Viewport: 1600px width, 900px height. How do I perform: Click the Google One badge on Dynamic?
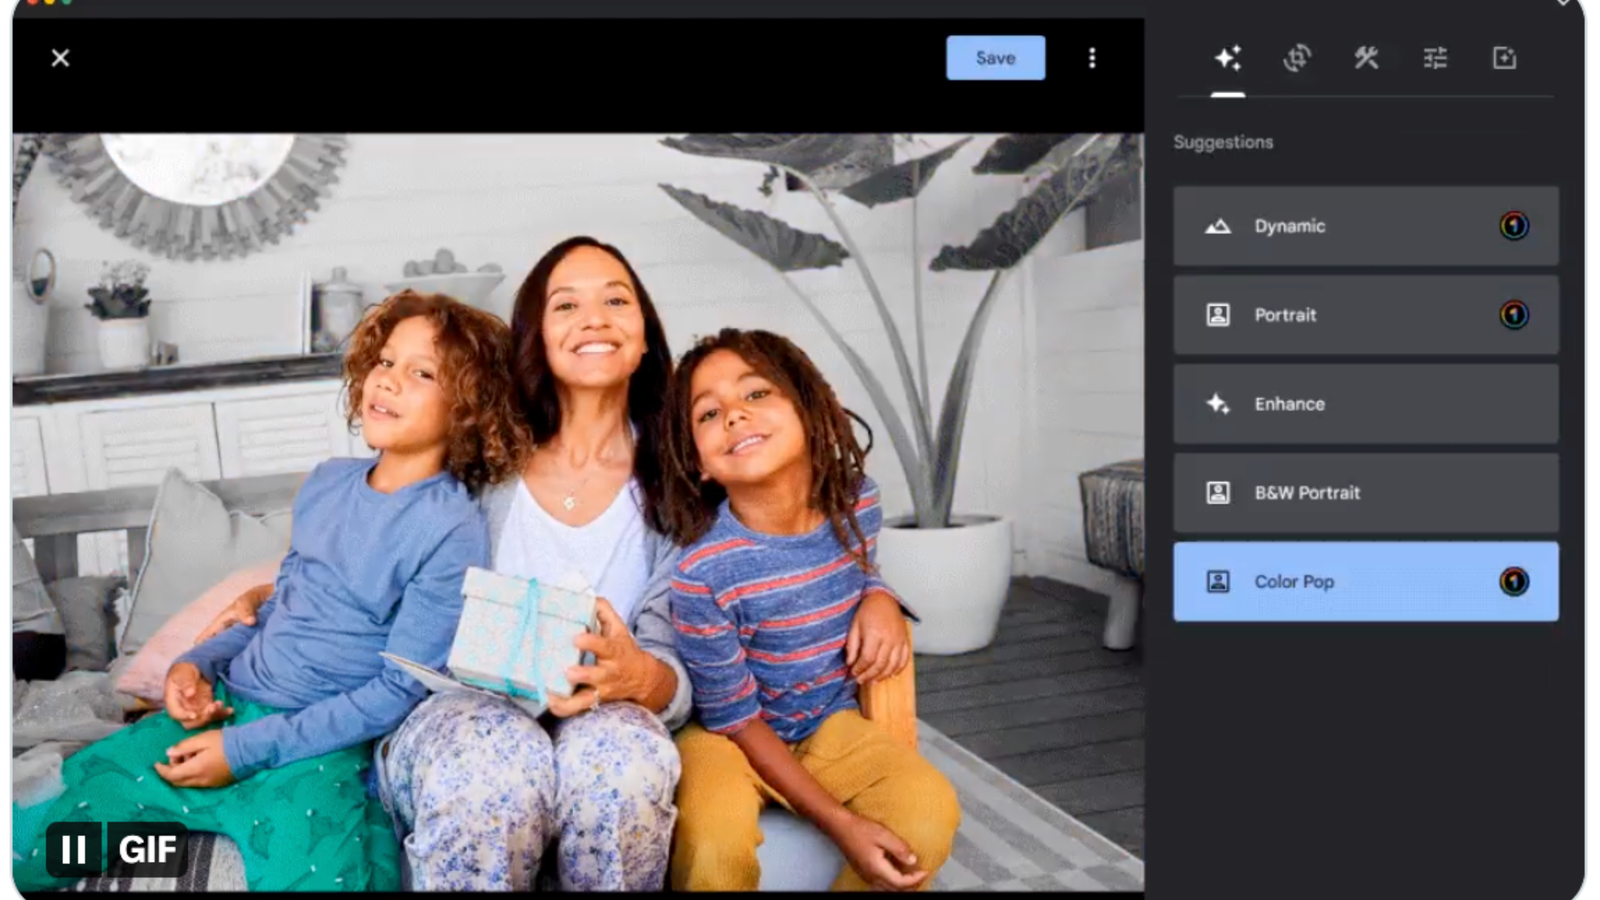1514,226
